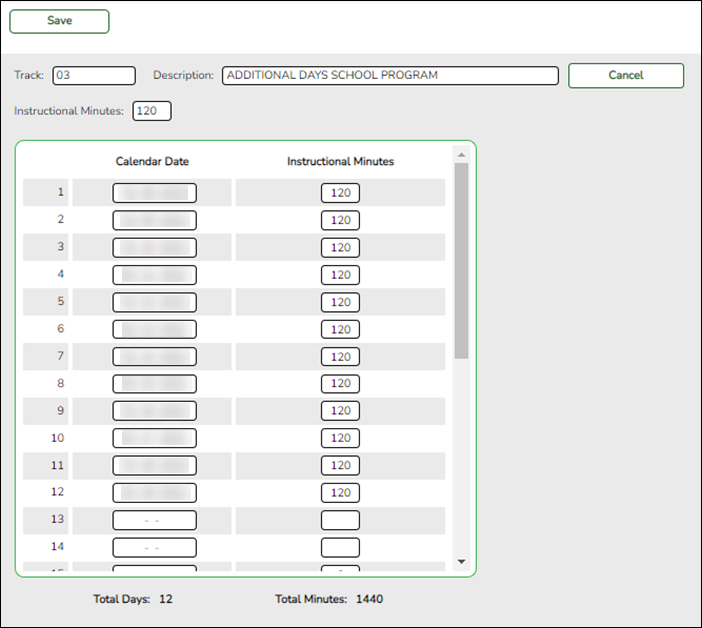Select Calendar Date field for row 5
This screenshot has height=628, width=702.
(154, 302)
